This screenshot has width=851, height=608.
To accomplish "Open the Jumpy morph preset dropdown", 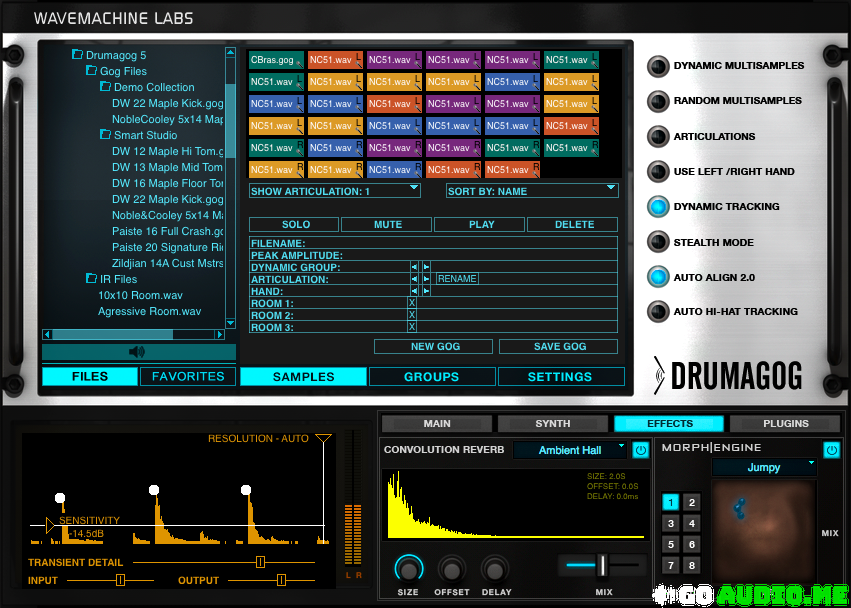I will [x=764, y=467].
